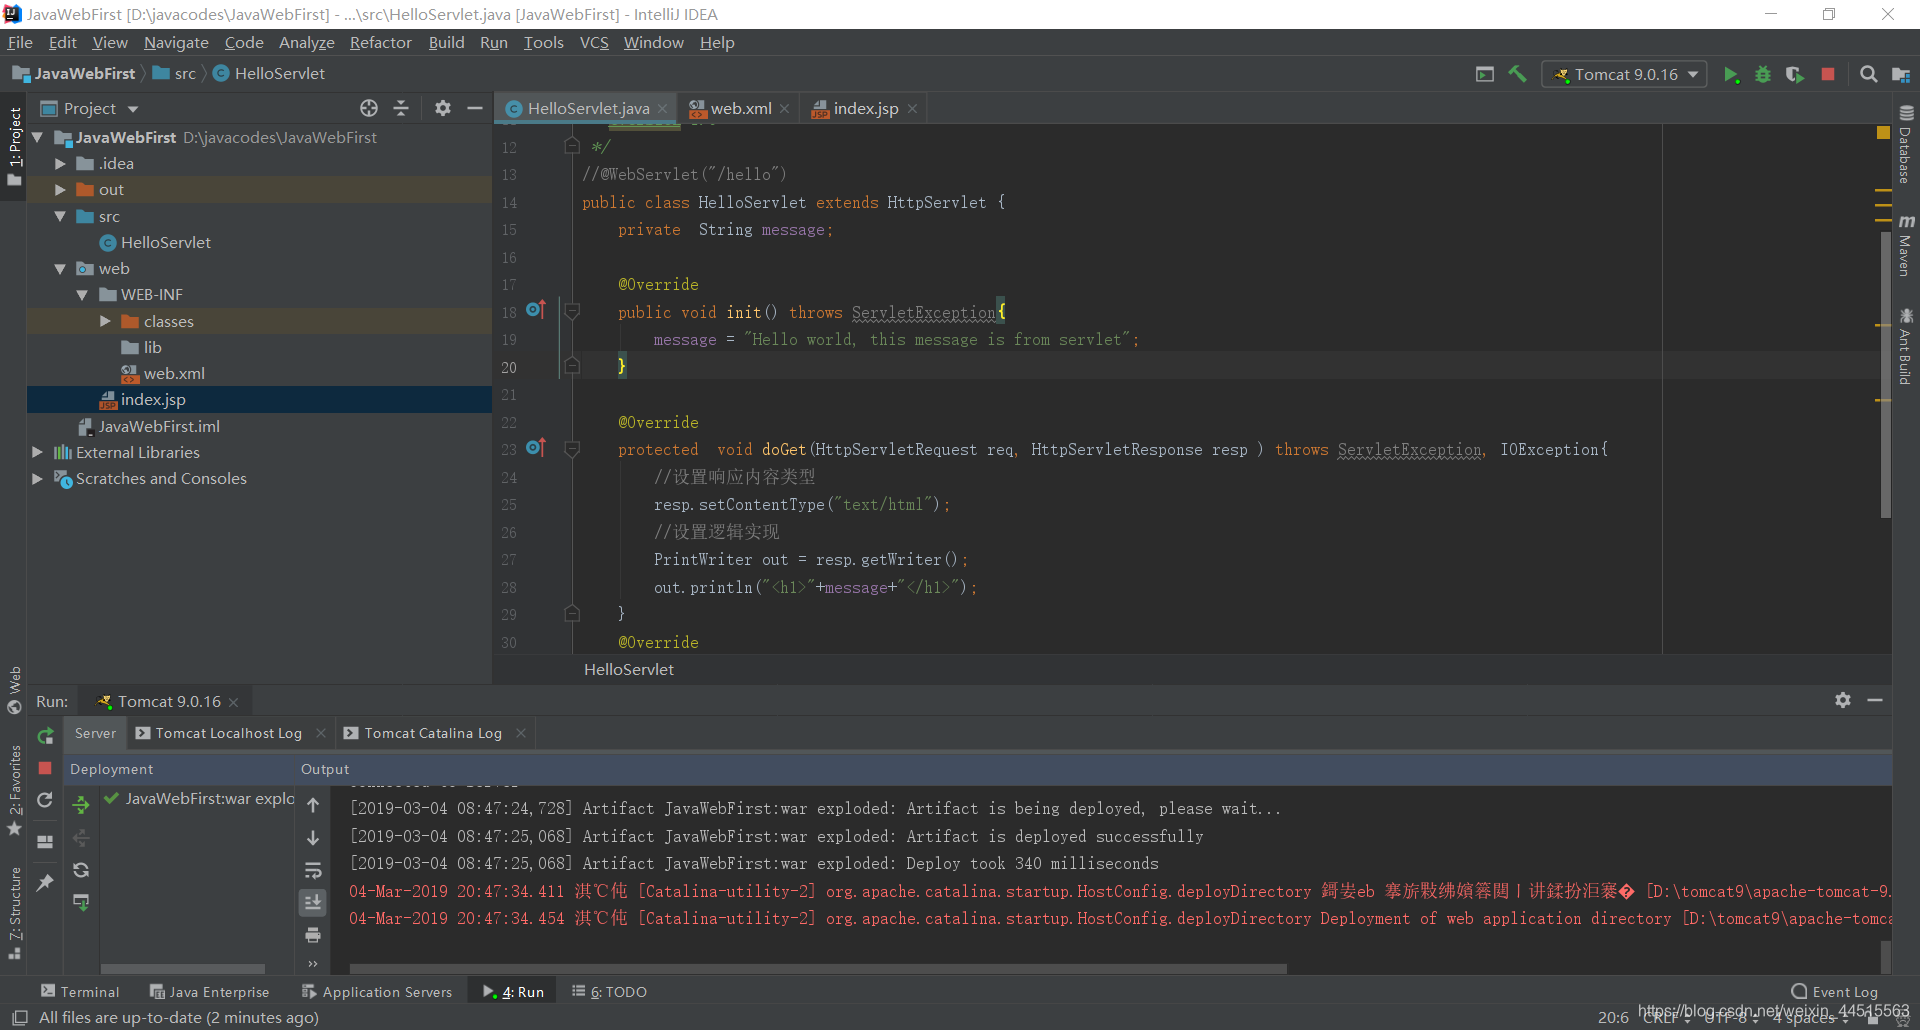1920x1030 pixels.
Task: Open the Maven side panel
Action: click(1906, 246)
